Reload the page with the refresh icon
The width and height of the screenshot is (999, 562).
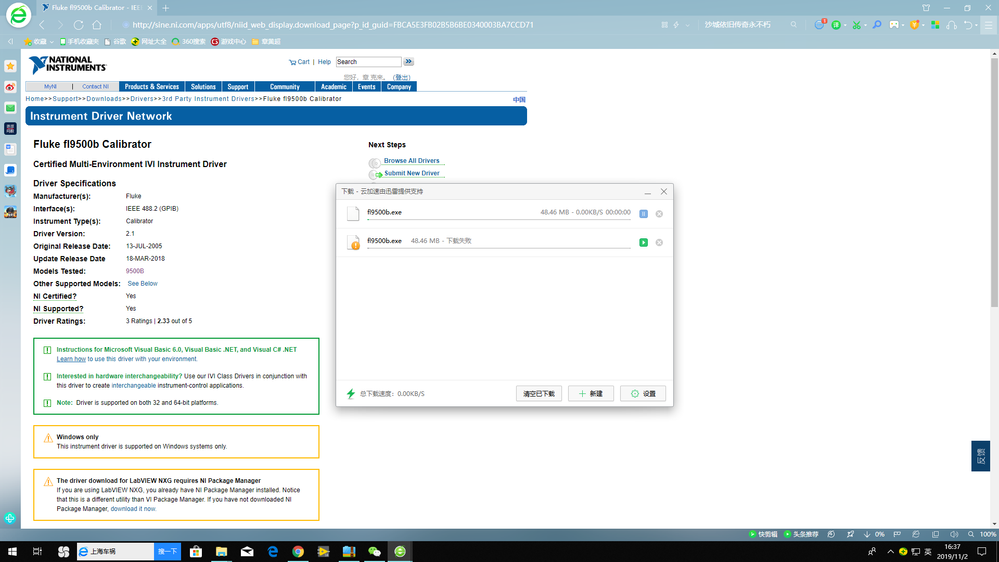pos(78,25)
